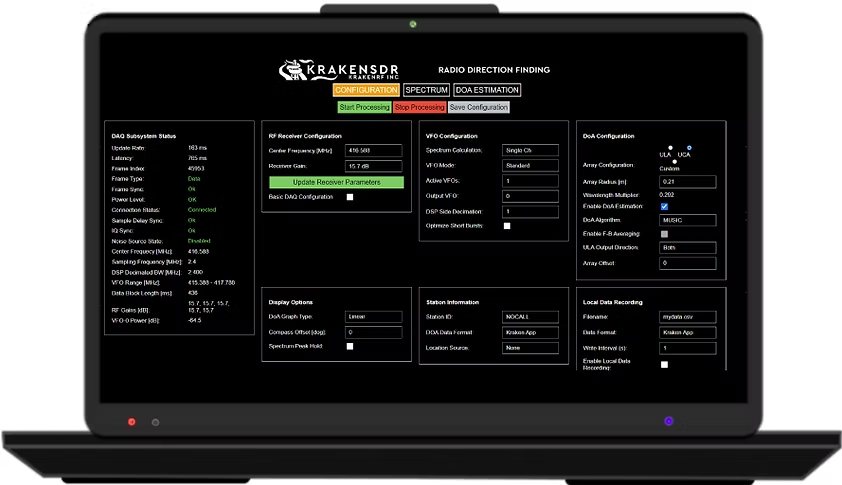Click the Noise Source State value Disabled
The image size is (842, 485).
pyautogui.click(x=199, y=241)
